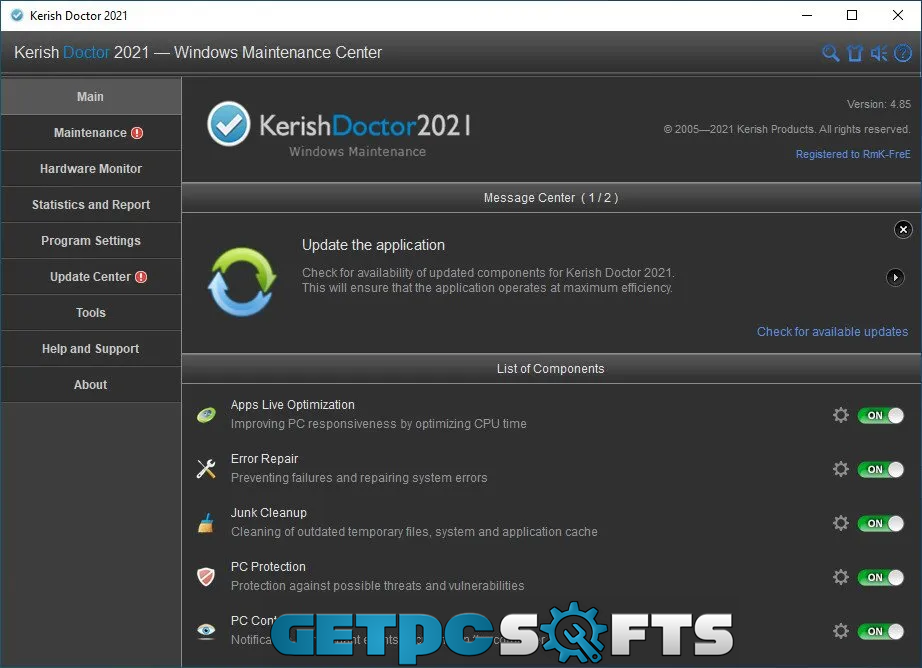Open the search magnifier in the header
Screen dimensions: 922x668
point(830,53)
